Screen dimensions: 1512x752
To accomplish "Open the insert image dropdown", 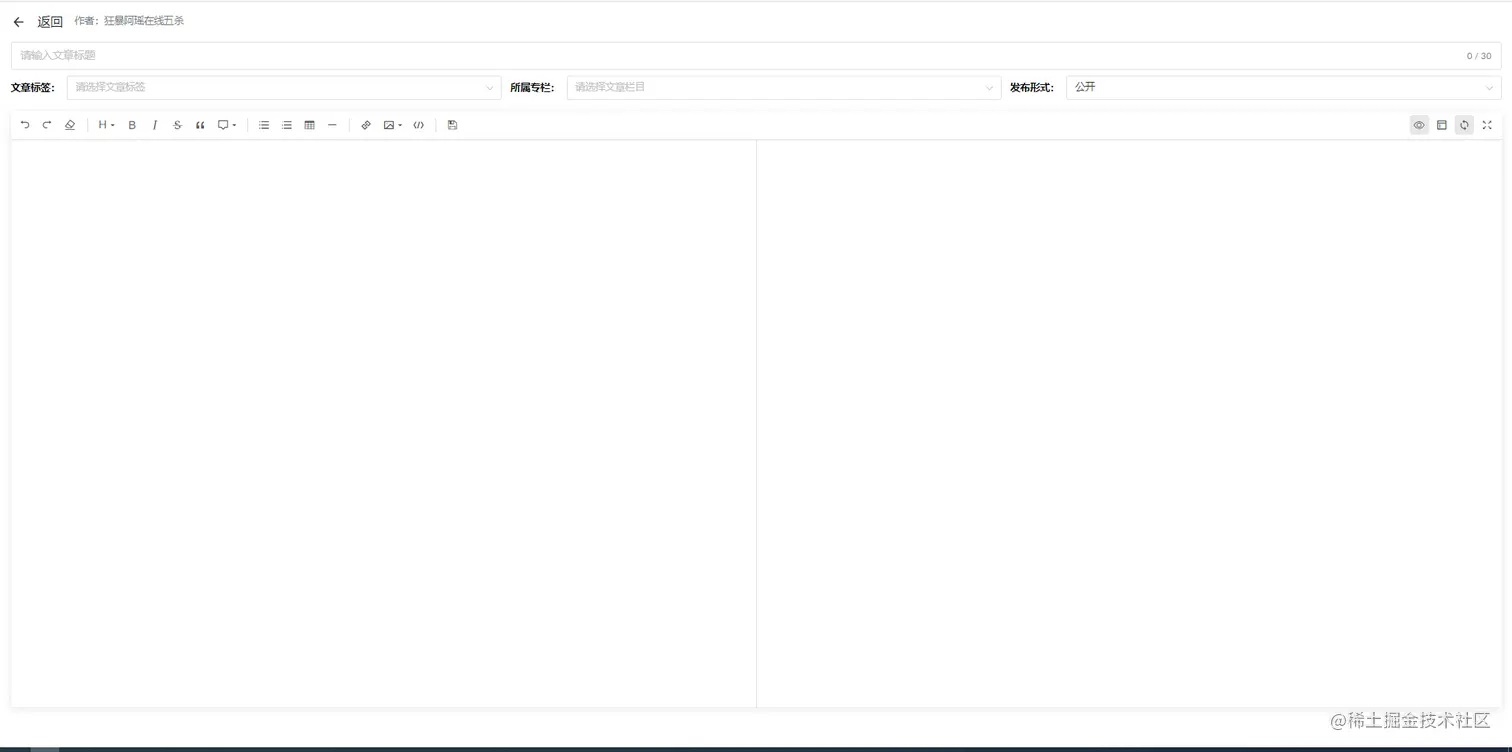I will tap(393, 125).
